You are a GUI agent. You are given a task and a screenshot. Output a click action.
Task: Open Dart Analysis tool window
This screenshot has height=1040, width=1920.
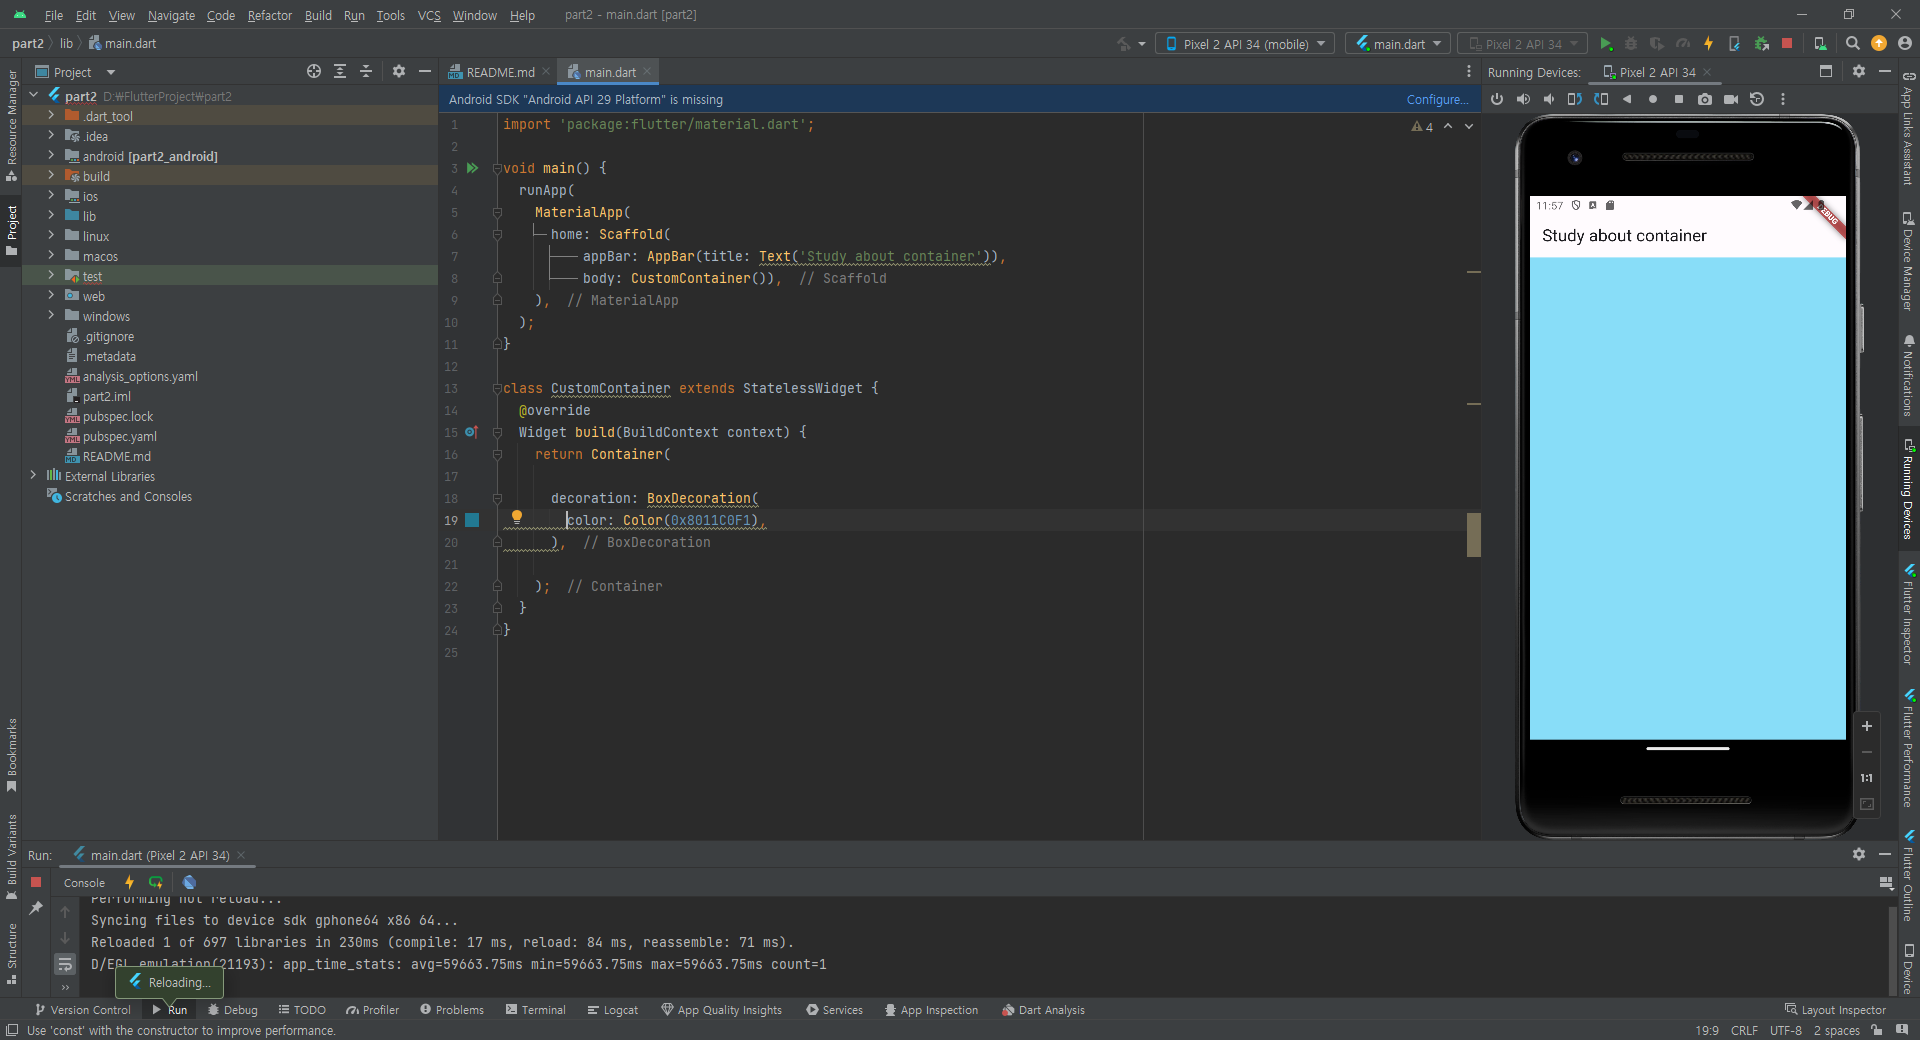pos(1043,1010)
